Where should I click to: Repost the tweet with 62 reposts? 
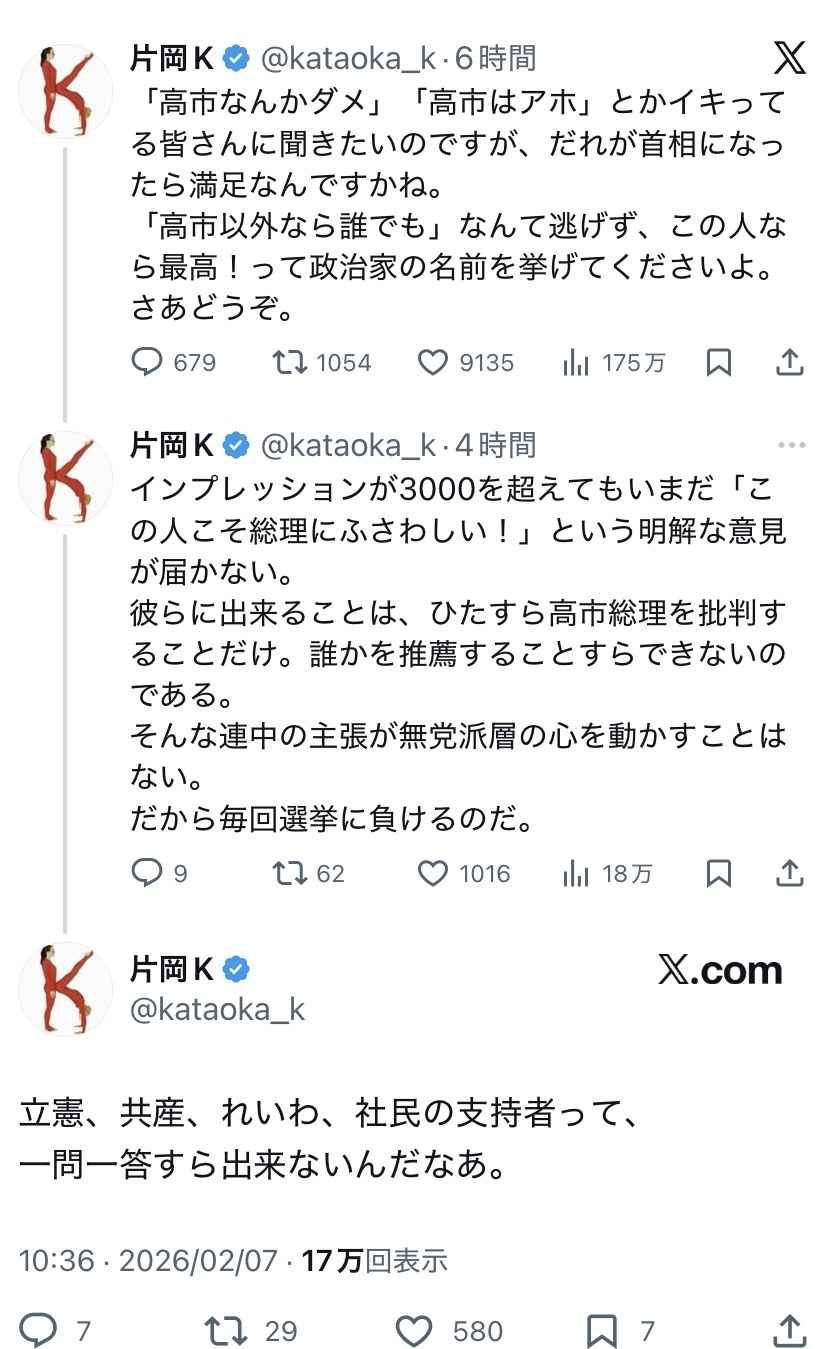[x=290, y=873]
